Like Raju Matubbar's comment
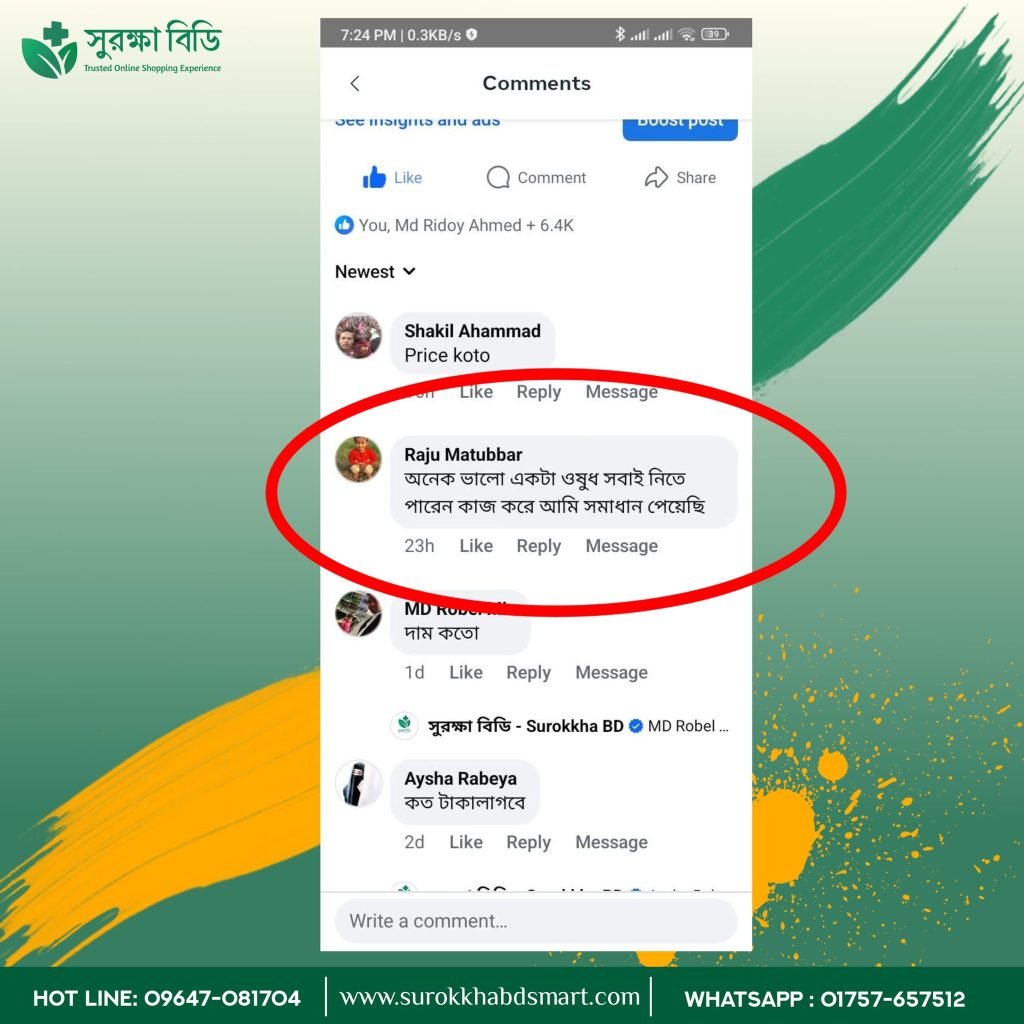Viewport: 1024px width, 1024px height. click(476, 546)
